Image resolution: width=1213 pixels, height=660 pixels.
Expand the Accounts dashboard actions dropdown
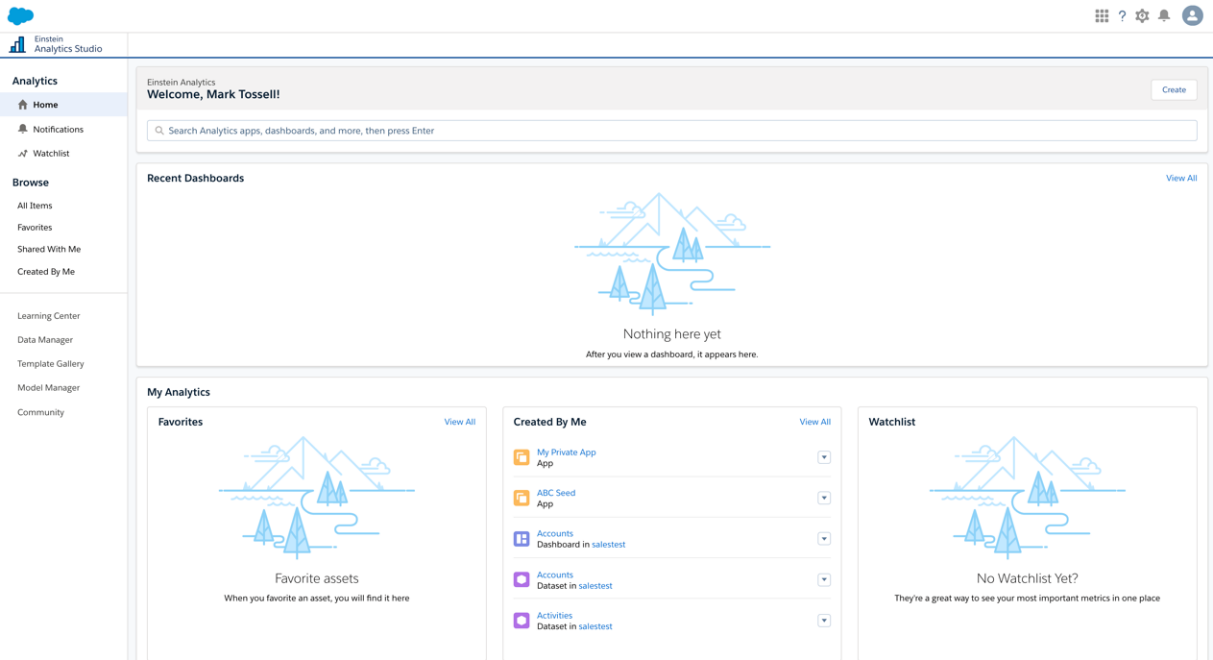(824, 539)
